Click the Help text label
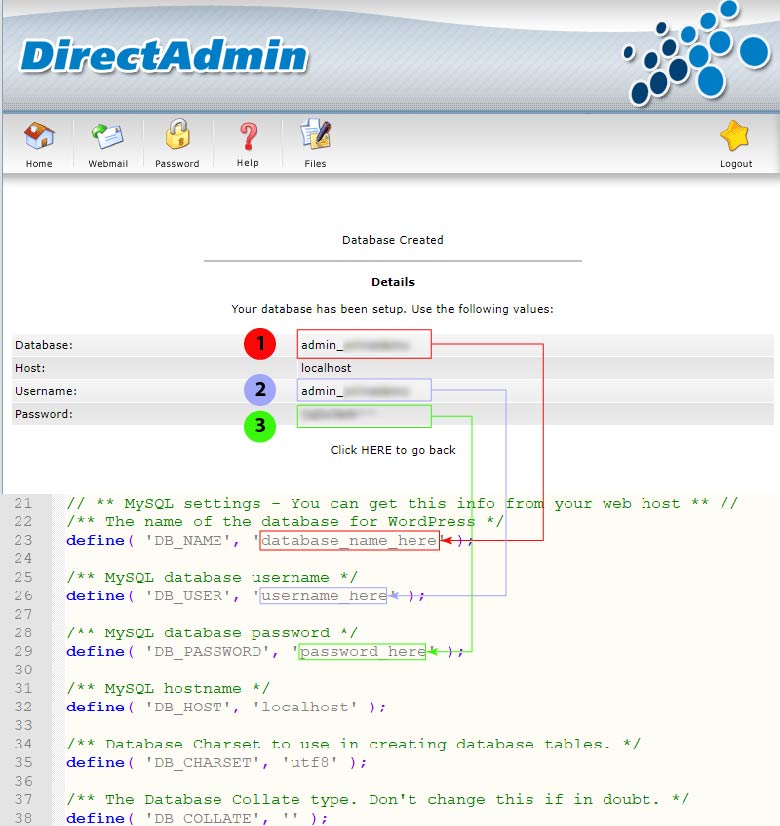780x826 pixels. click(x=248, y=163)
